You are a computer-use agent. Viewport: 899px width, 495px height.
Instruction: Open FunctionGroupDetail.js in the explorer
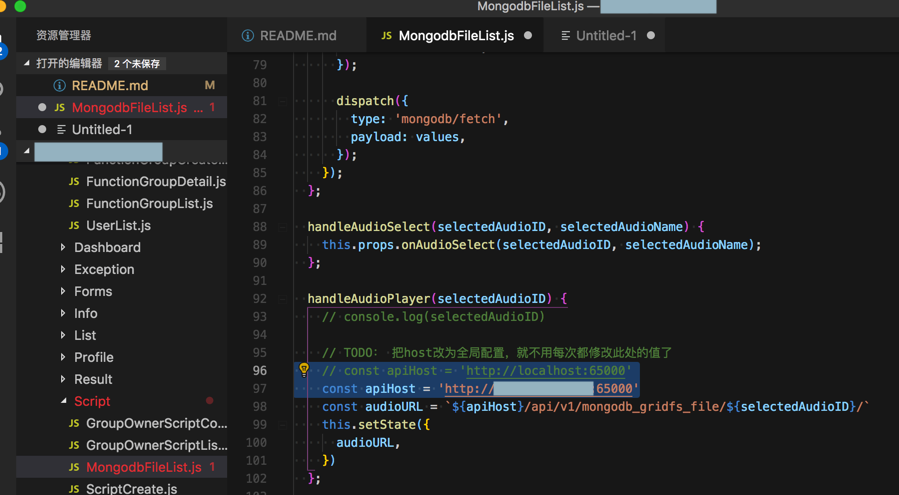click(122, 181)
